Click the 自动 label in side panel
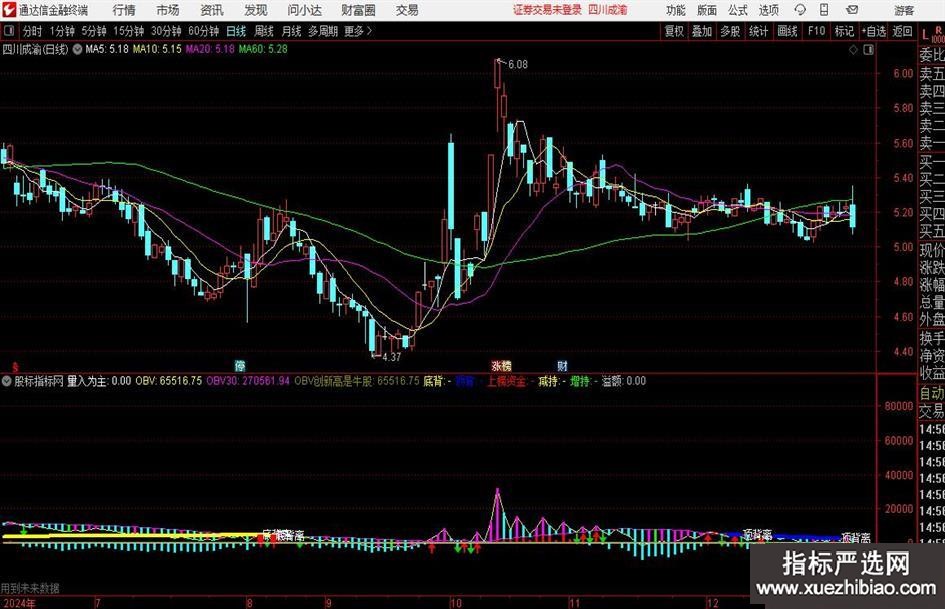The height and width of the screenshot is (609, 945). (932, 393)
